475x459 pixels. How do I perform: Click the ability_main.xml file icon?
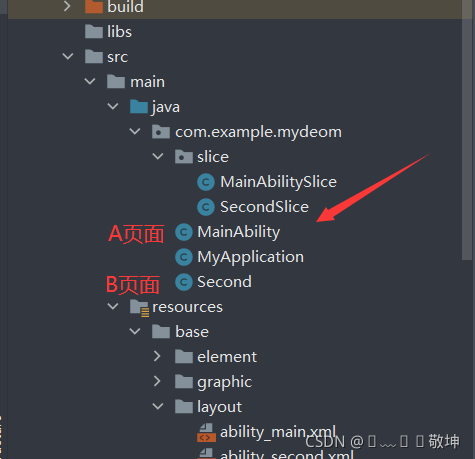[x=206, y=432]
